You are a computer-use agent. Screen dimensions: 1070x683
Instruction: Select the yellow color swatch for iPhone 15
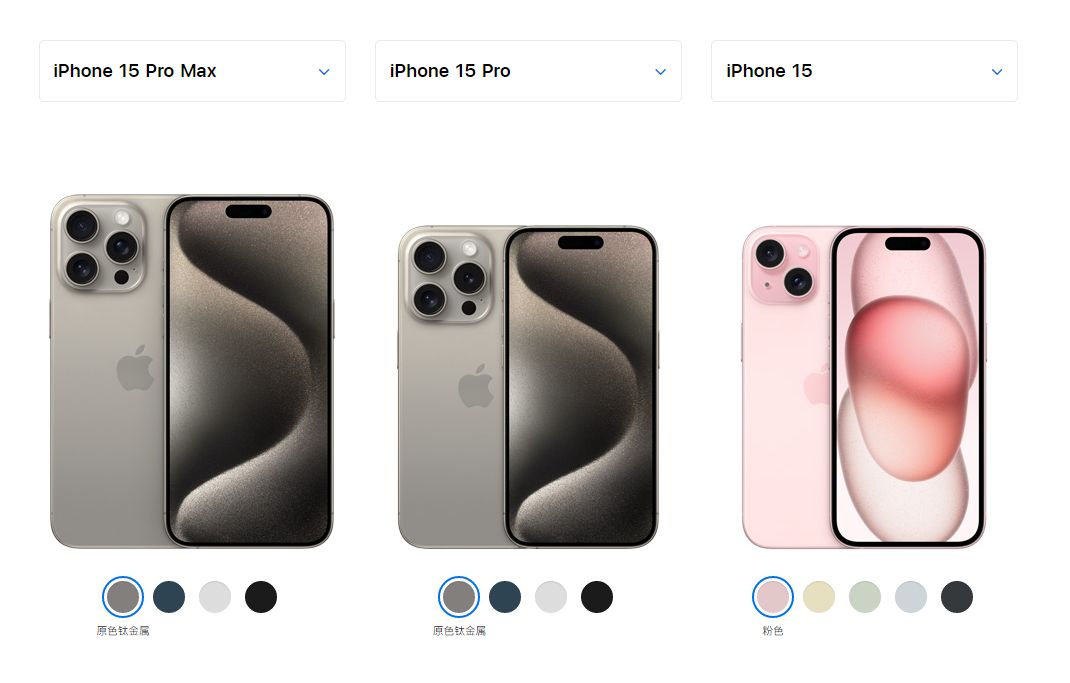pos(819,597)
